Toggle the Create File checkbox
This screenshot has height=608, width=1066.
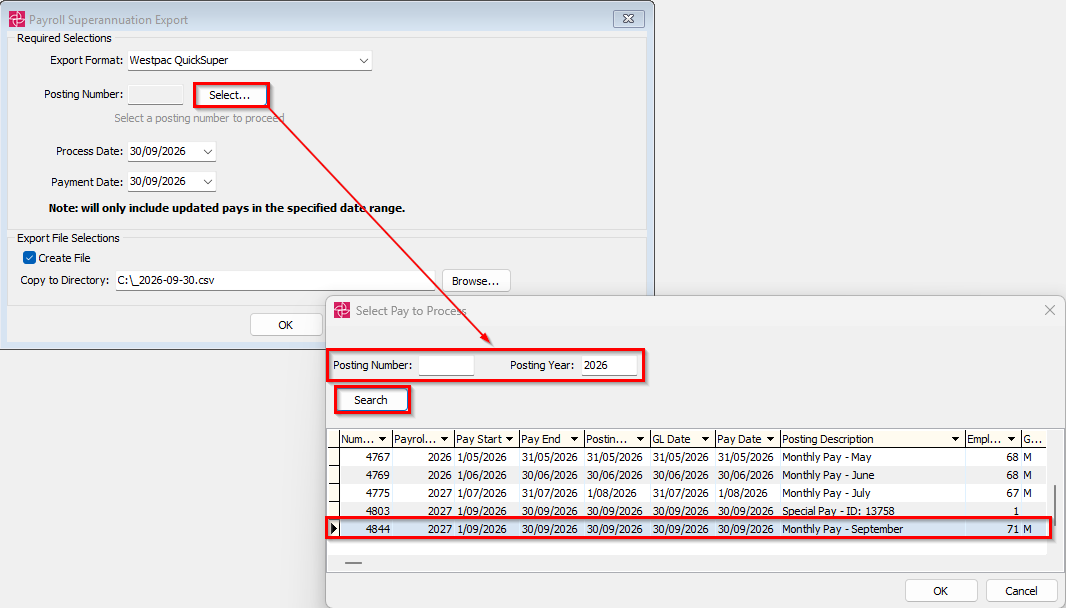[x=29, y=258]
